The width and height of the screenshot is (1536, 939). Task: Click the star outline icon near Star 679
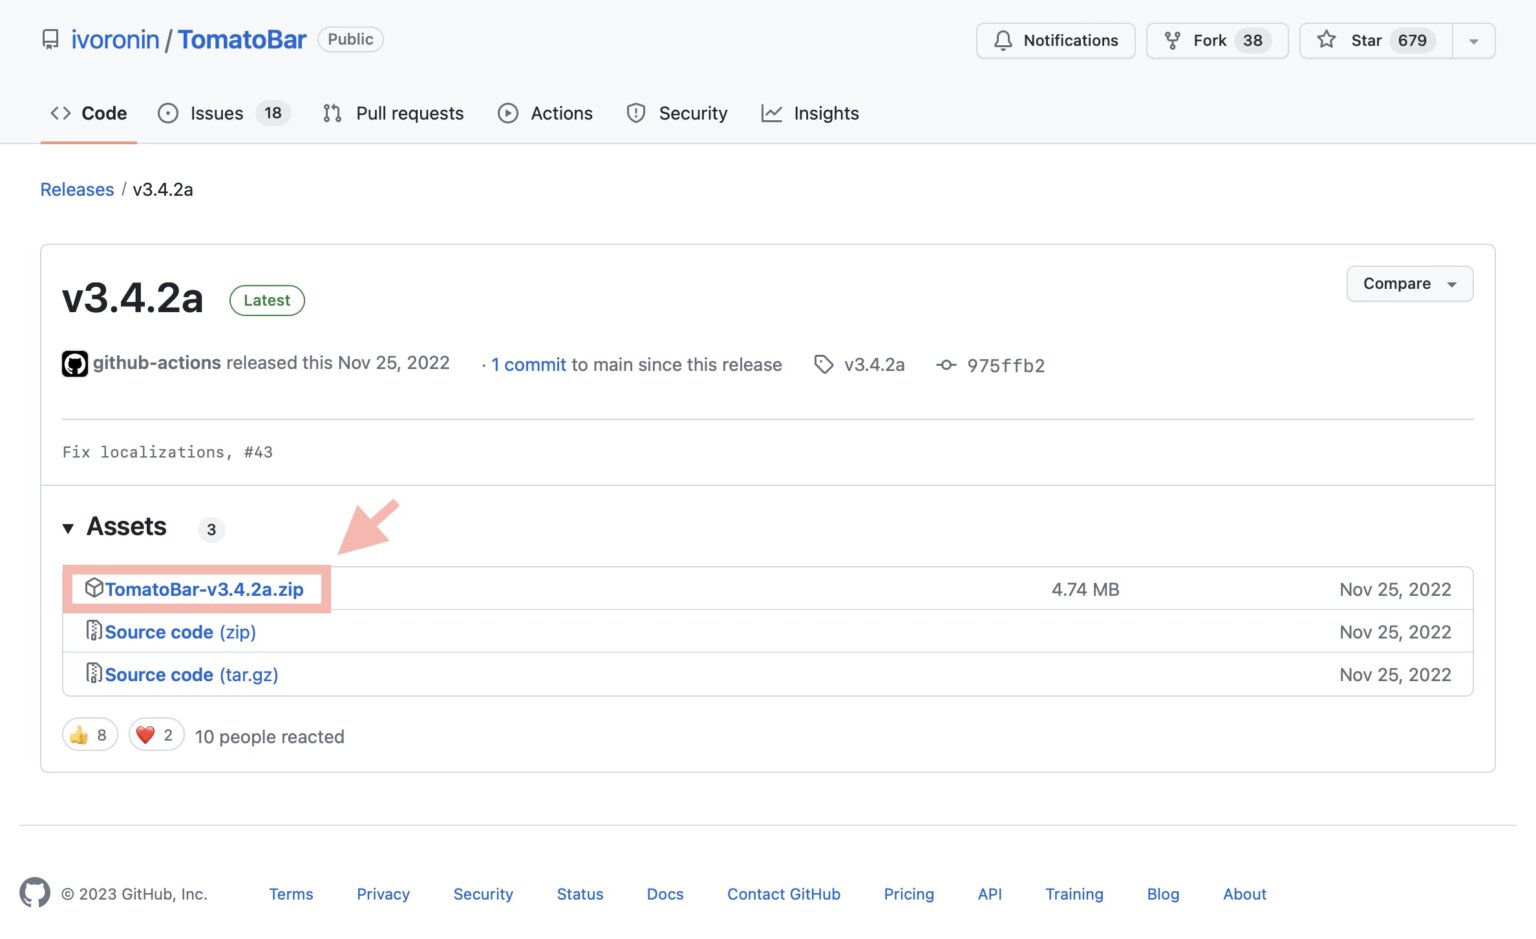point(1326,40)
